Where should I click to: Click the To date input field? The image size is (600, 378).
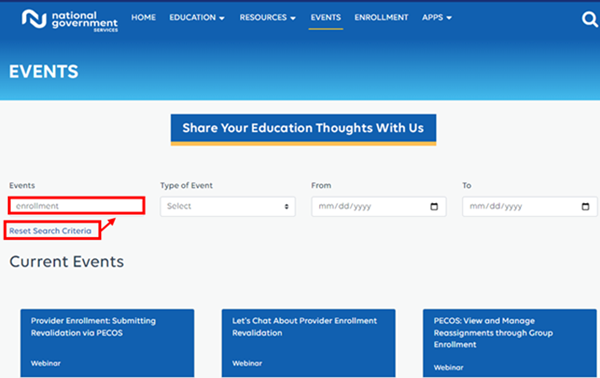coord(530,207)
